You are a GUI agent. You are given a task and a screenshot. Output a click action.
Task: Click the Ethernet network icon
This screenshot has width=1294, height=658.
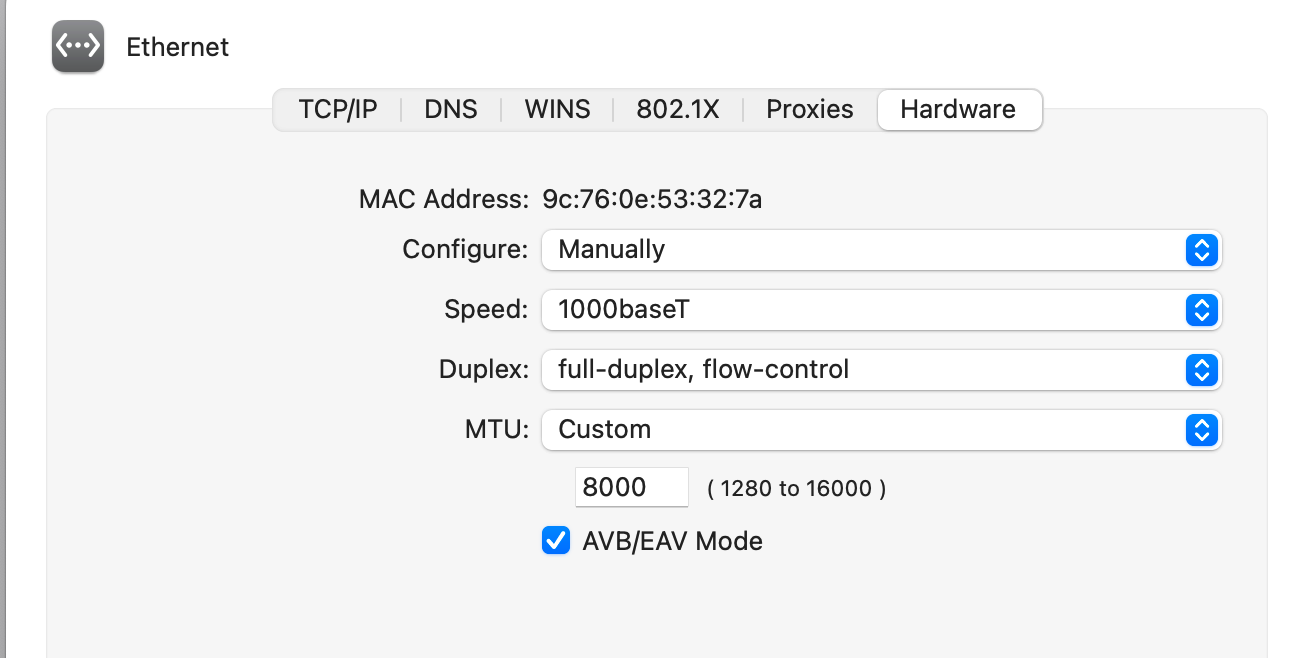(78, 47)
